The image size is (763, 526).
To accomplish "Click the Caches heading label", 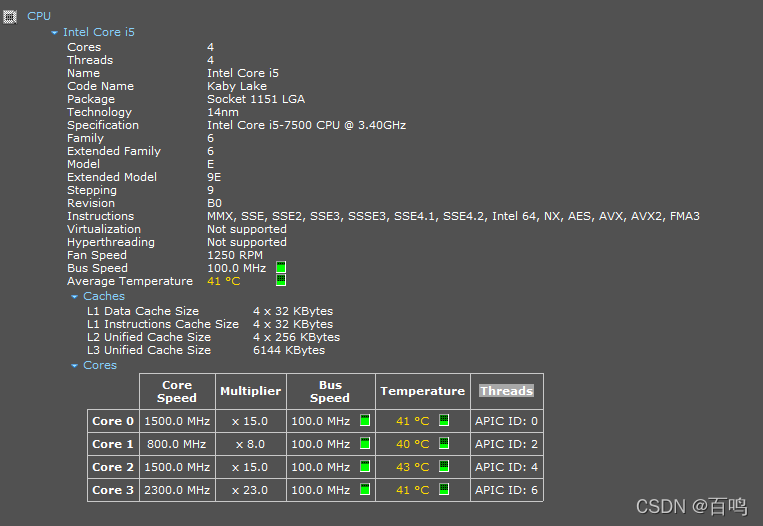I will 104,296.
